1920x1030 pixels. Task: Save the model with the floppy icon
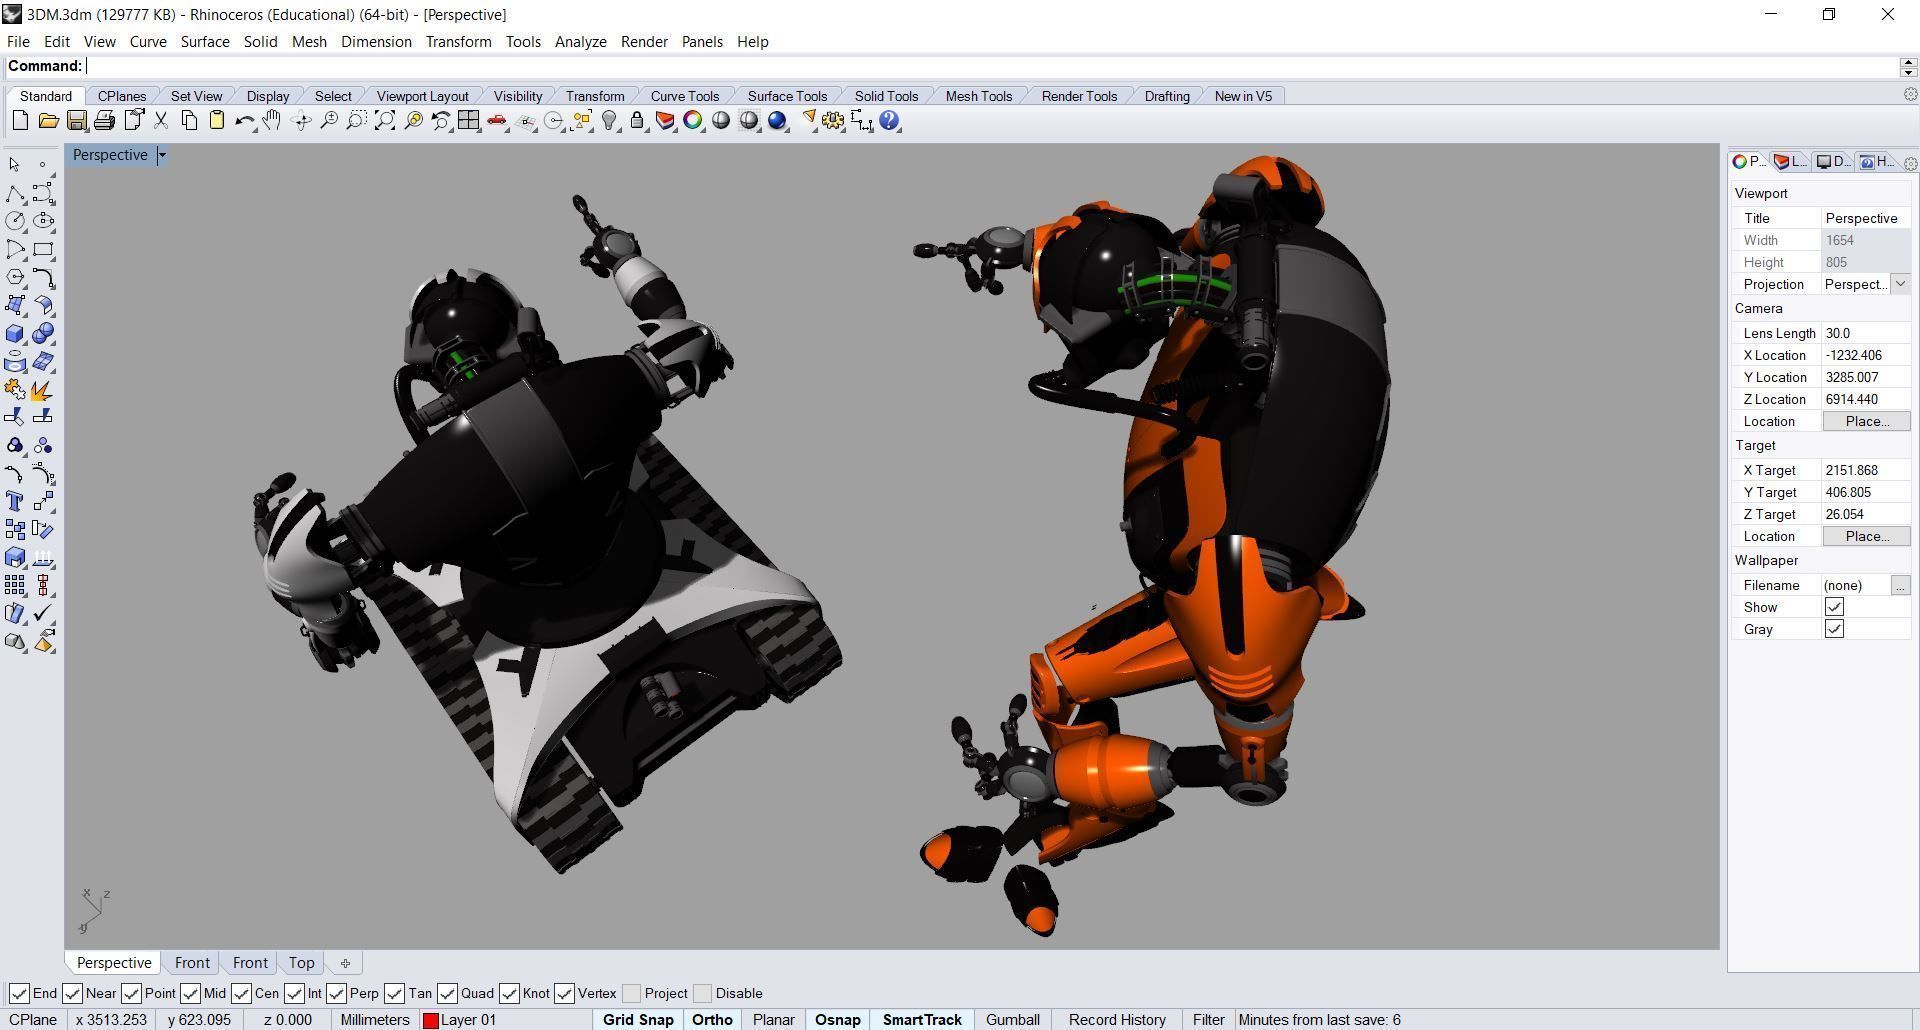(76, 121)
